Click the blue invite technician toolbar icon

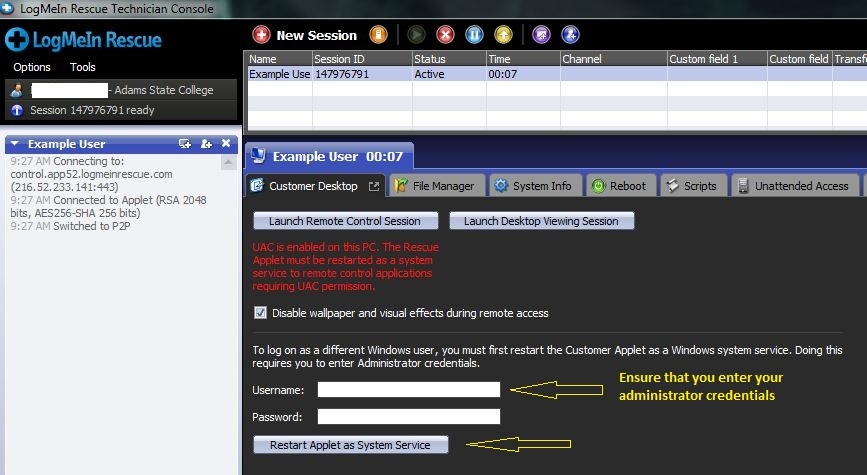pyautogui.click(x=570, y=35)
